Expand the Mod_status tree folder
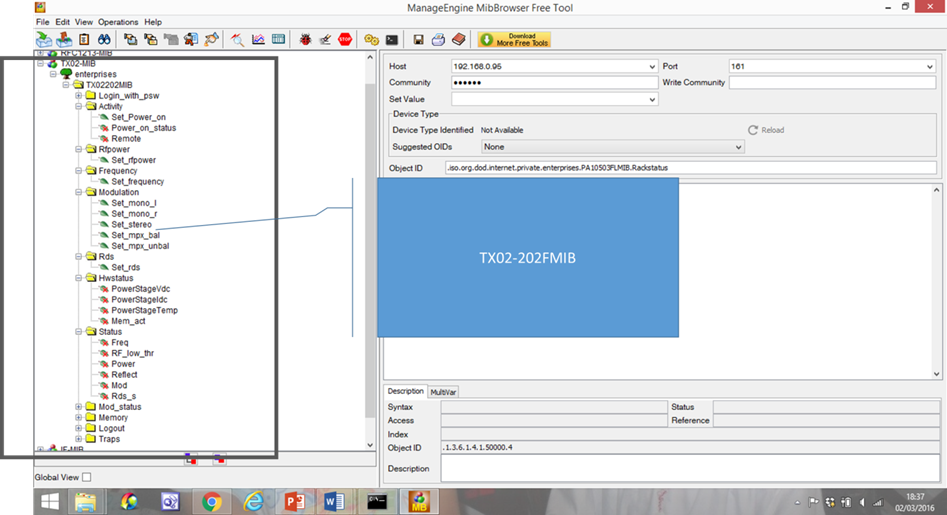Viewport: 947px width, 515px height. click(x=79, y=407)
